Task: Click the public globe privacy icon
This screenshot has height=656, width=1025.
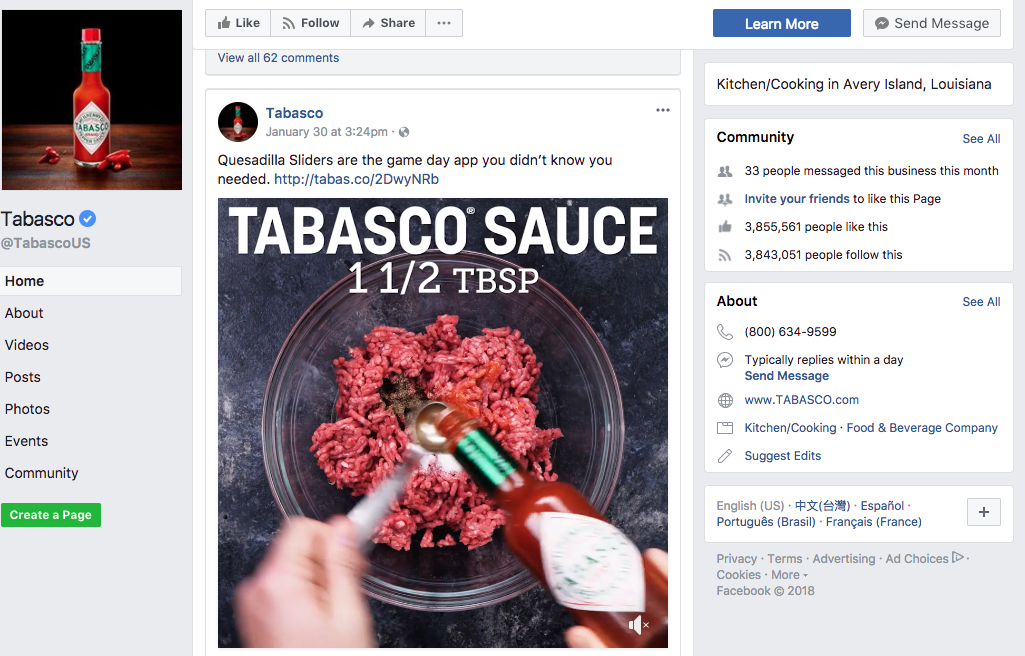Action: (404, 132)
